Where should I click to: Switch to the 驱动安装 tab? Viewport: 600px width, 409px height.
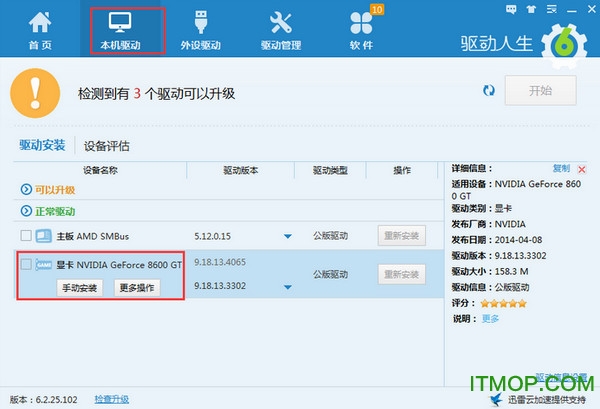tap(42, 145)
